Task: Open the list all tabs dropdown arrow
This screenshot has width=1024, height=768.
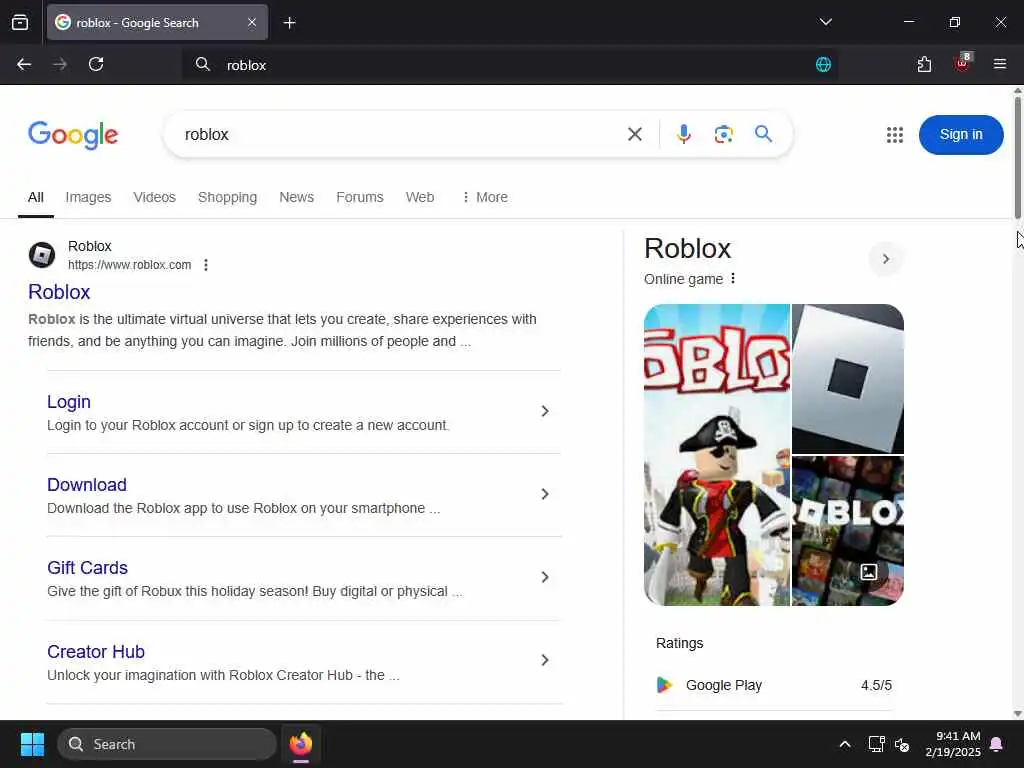Action: pos(825,22)
